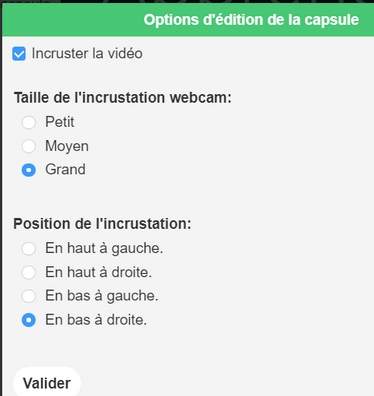Click the 'En bas à gauche.' label text
This screenshot has width=374, height=396.
(102, 296)
